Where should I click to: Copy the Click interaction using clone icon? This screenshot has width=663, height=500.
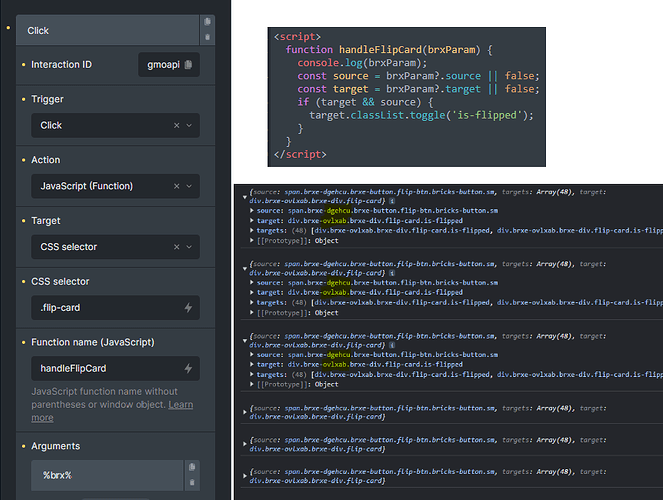tap(207, 22)
